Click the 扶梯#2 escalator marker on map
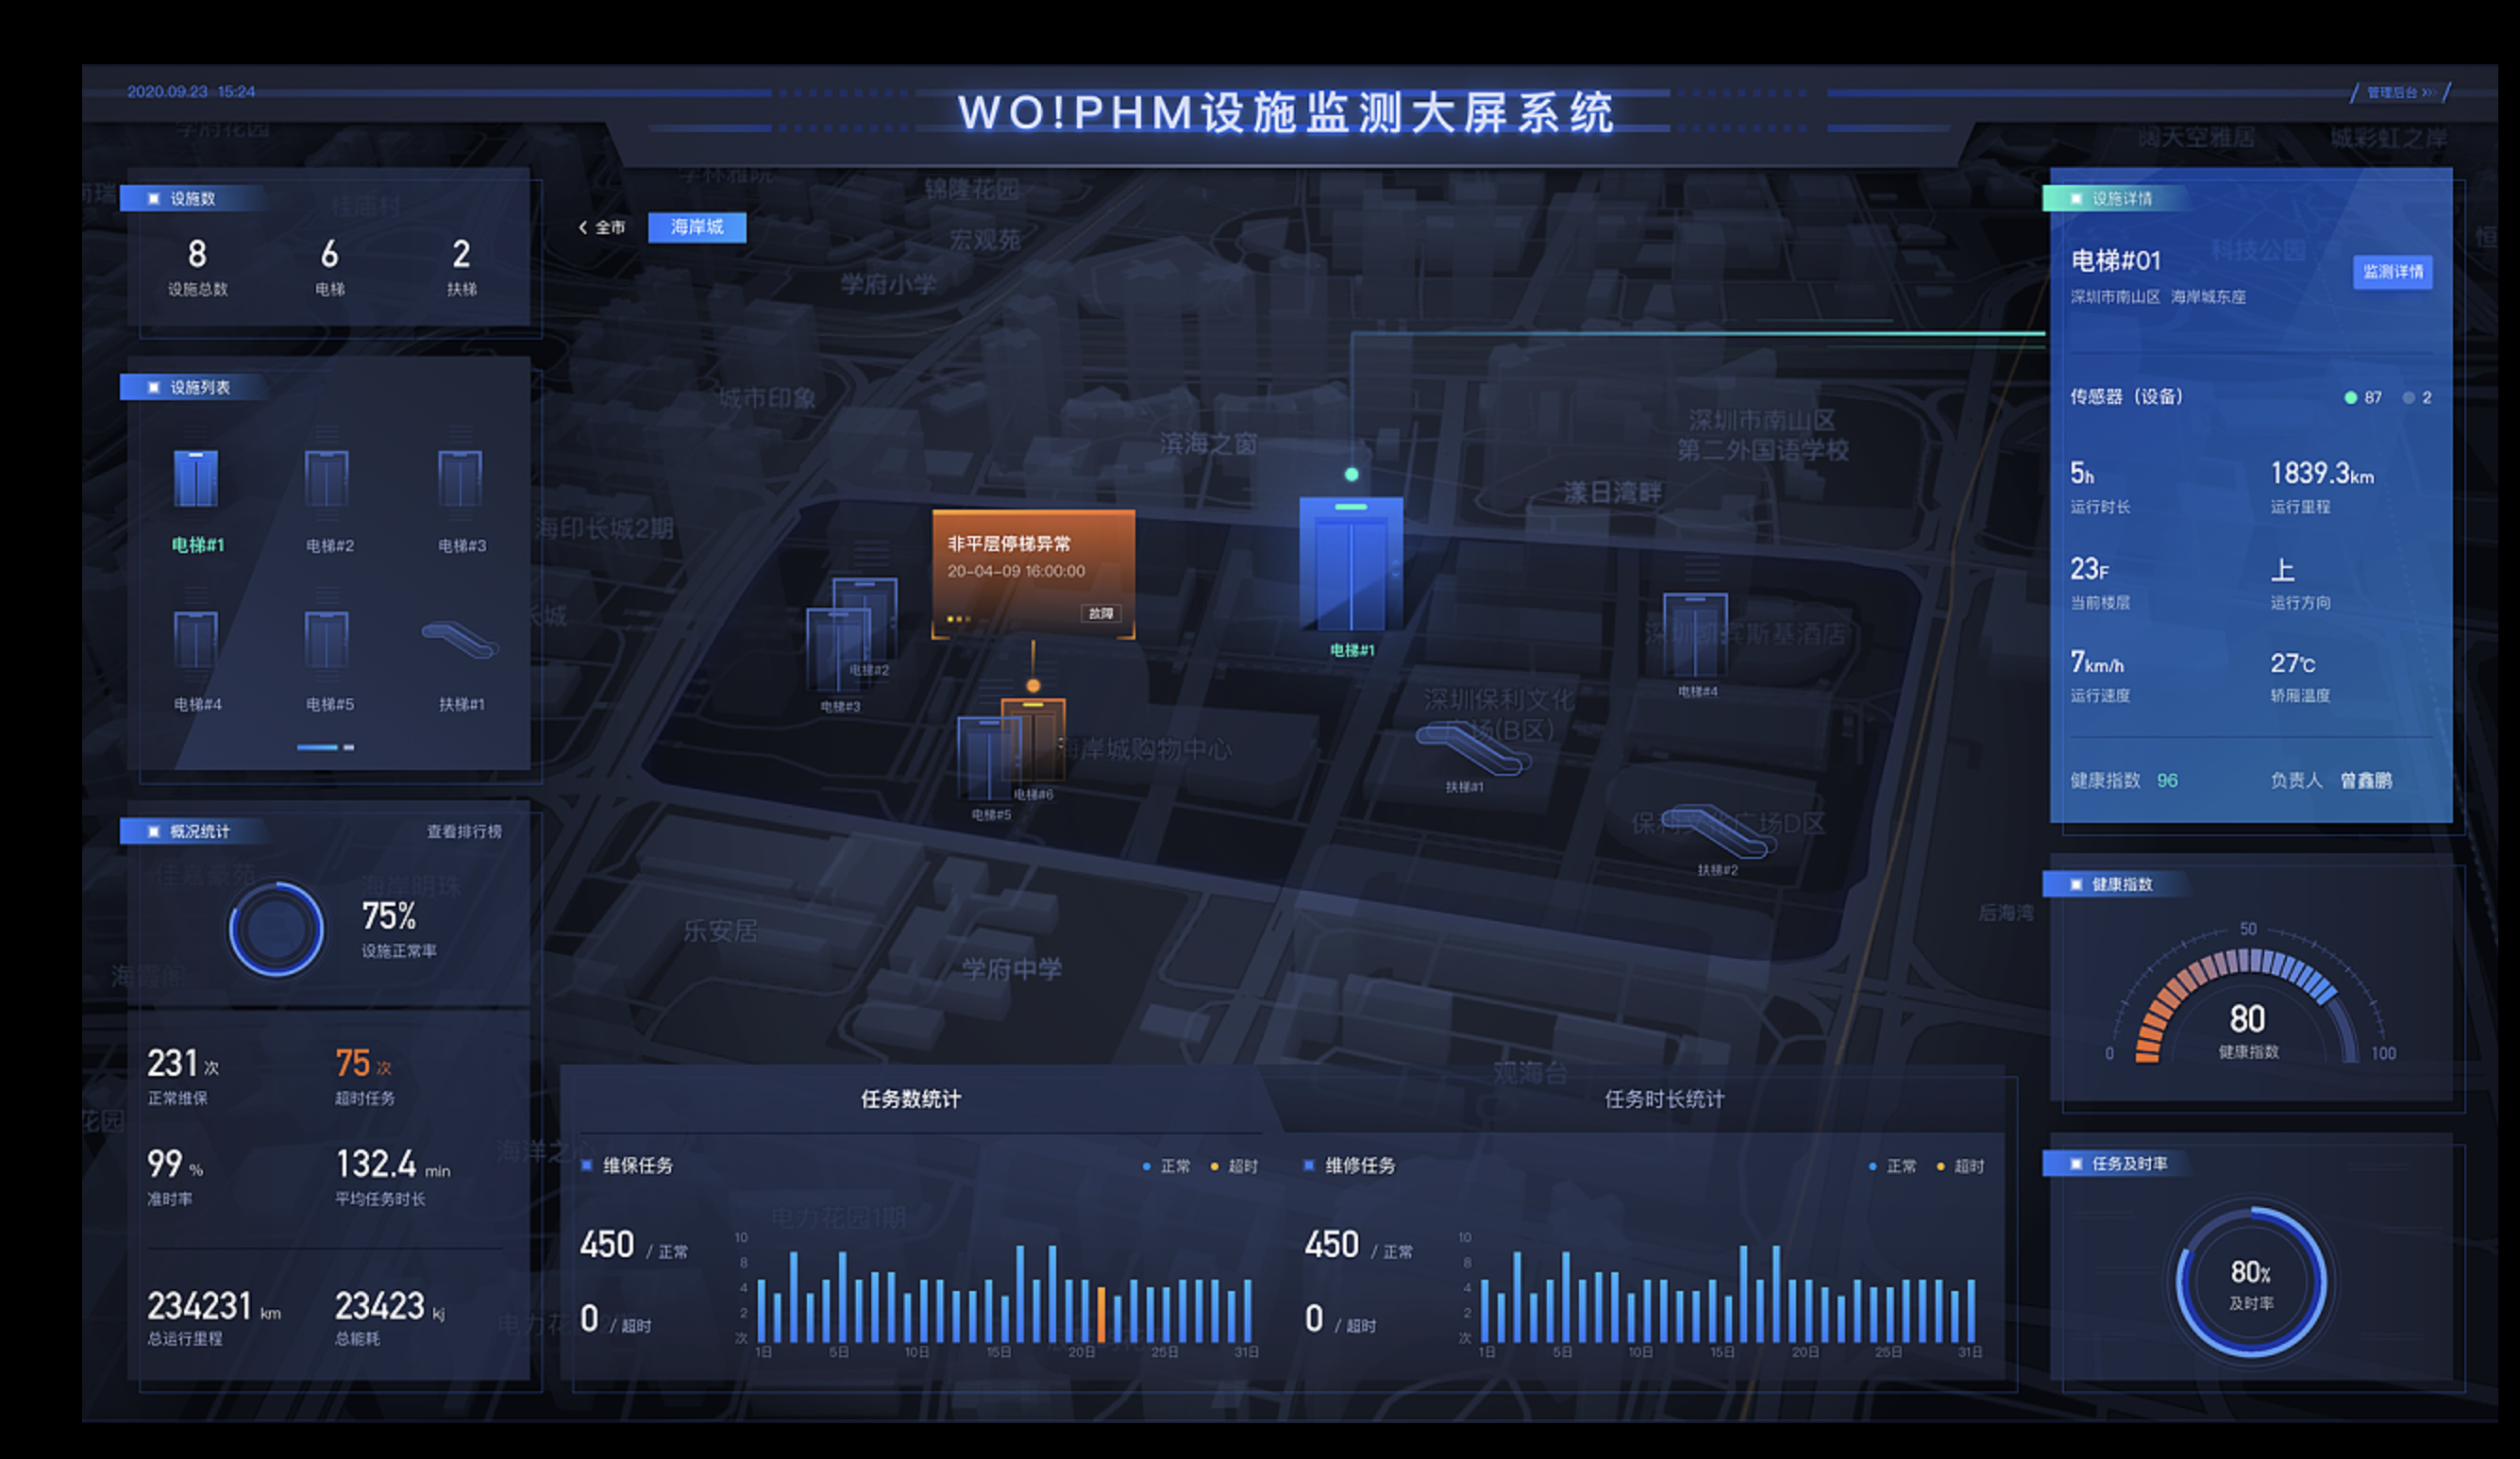Viewport: 2520px width, 1459px height. click(1719, 832)
